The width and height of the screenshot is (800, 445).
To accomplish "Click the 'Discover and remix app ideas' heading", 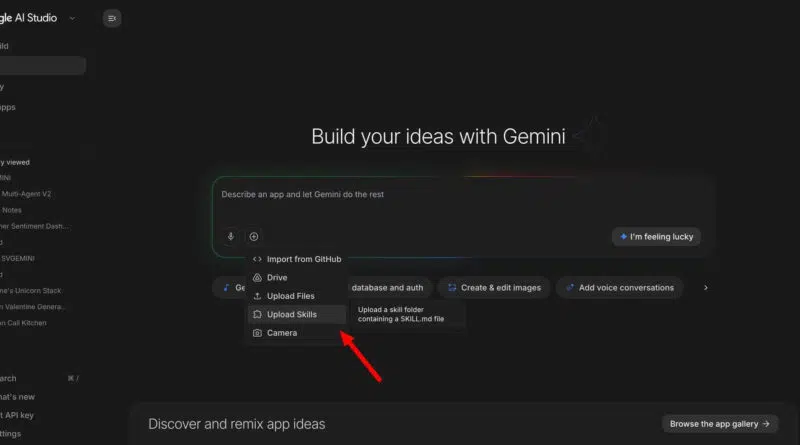I will (237, 424).
